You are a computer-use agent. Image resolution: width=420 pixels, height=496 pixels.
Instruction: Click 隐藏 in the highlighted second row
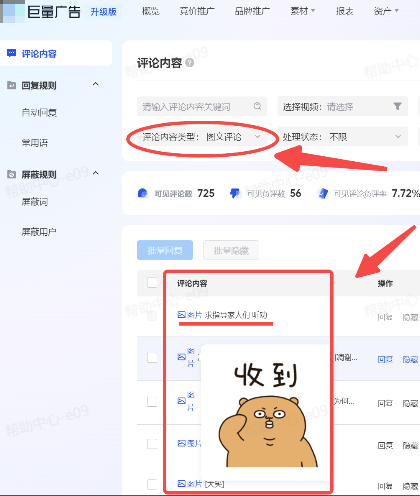click(x=410, y=359)
